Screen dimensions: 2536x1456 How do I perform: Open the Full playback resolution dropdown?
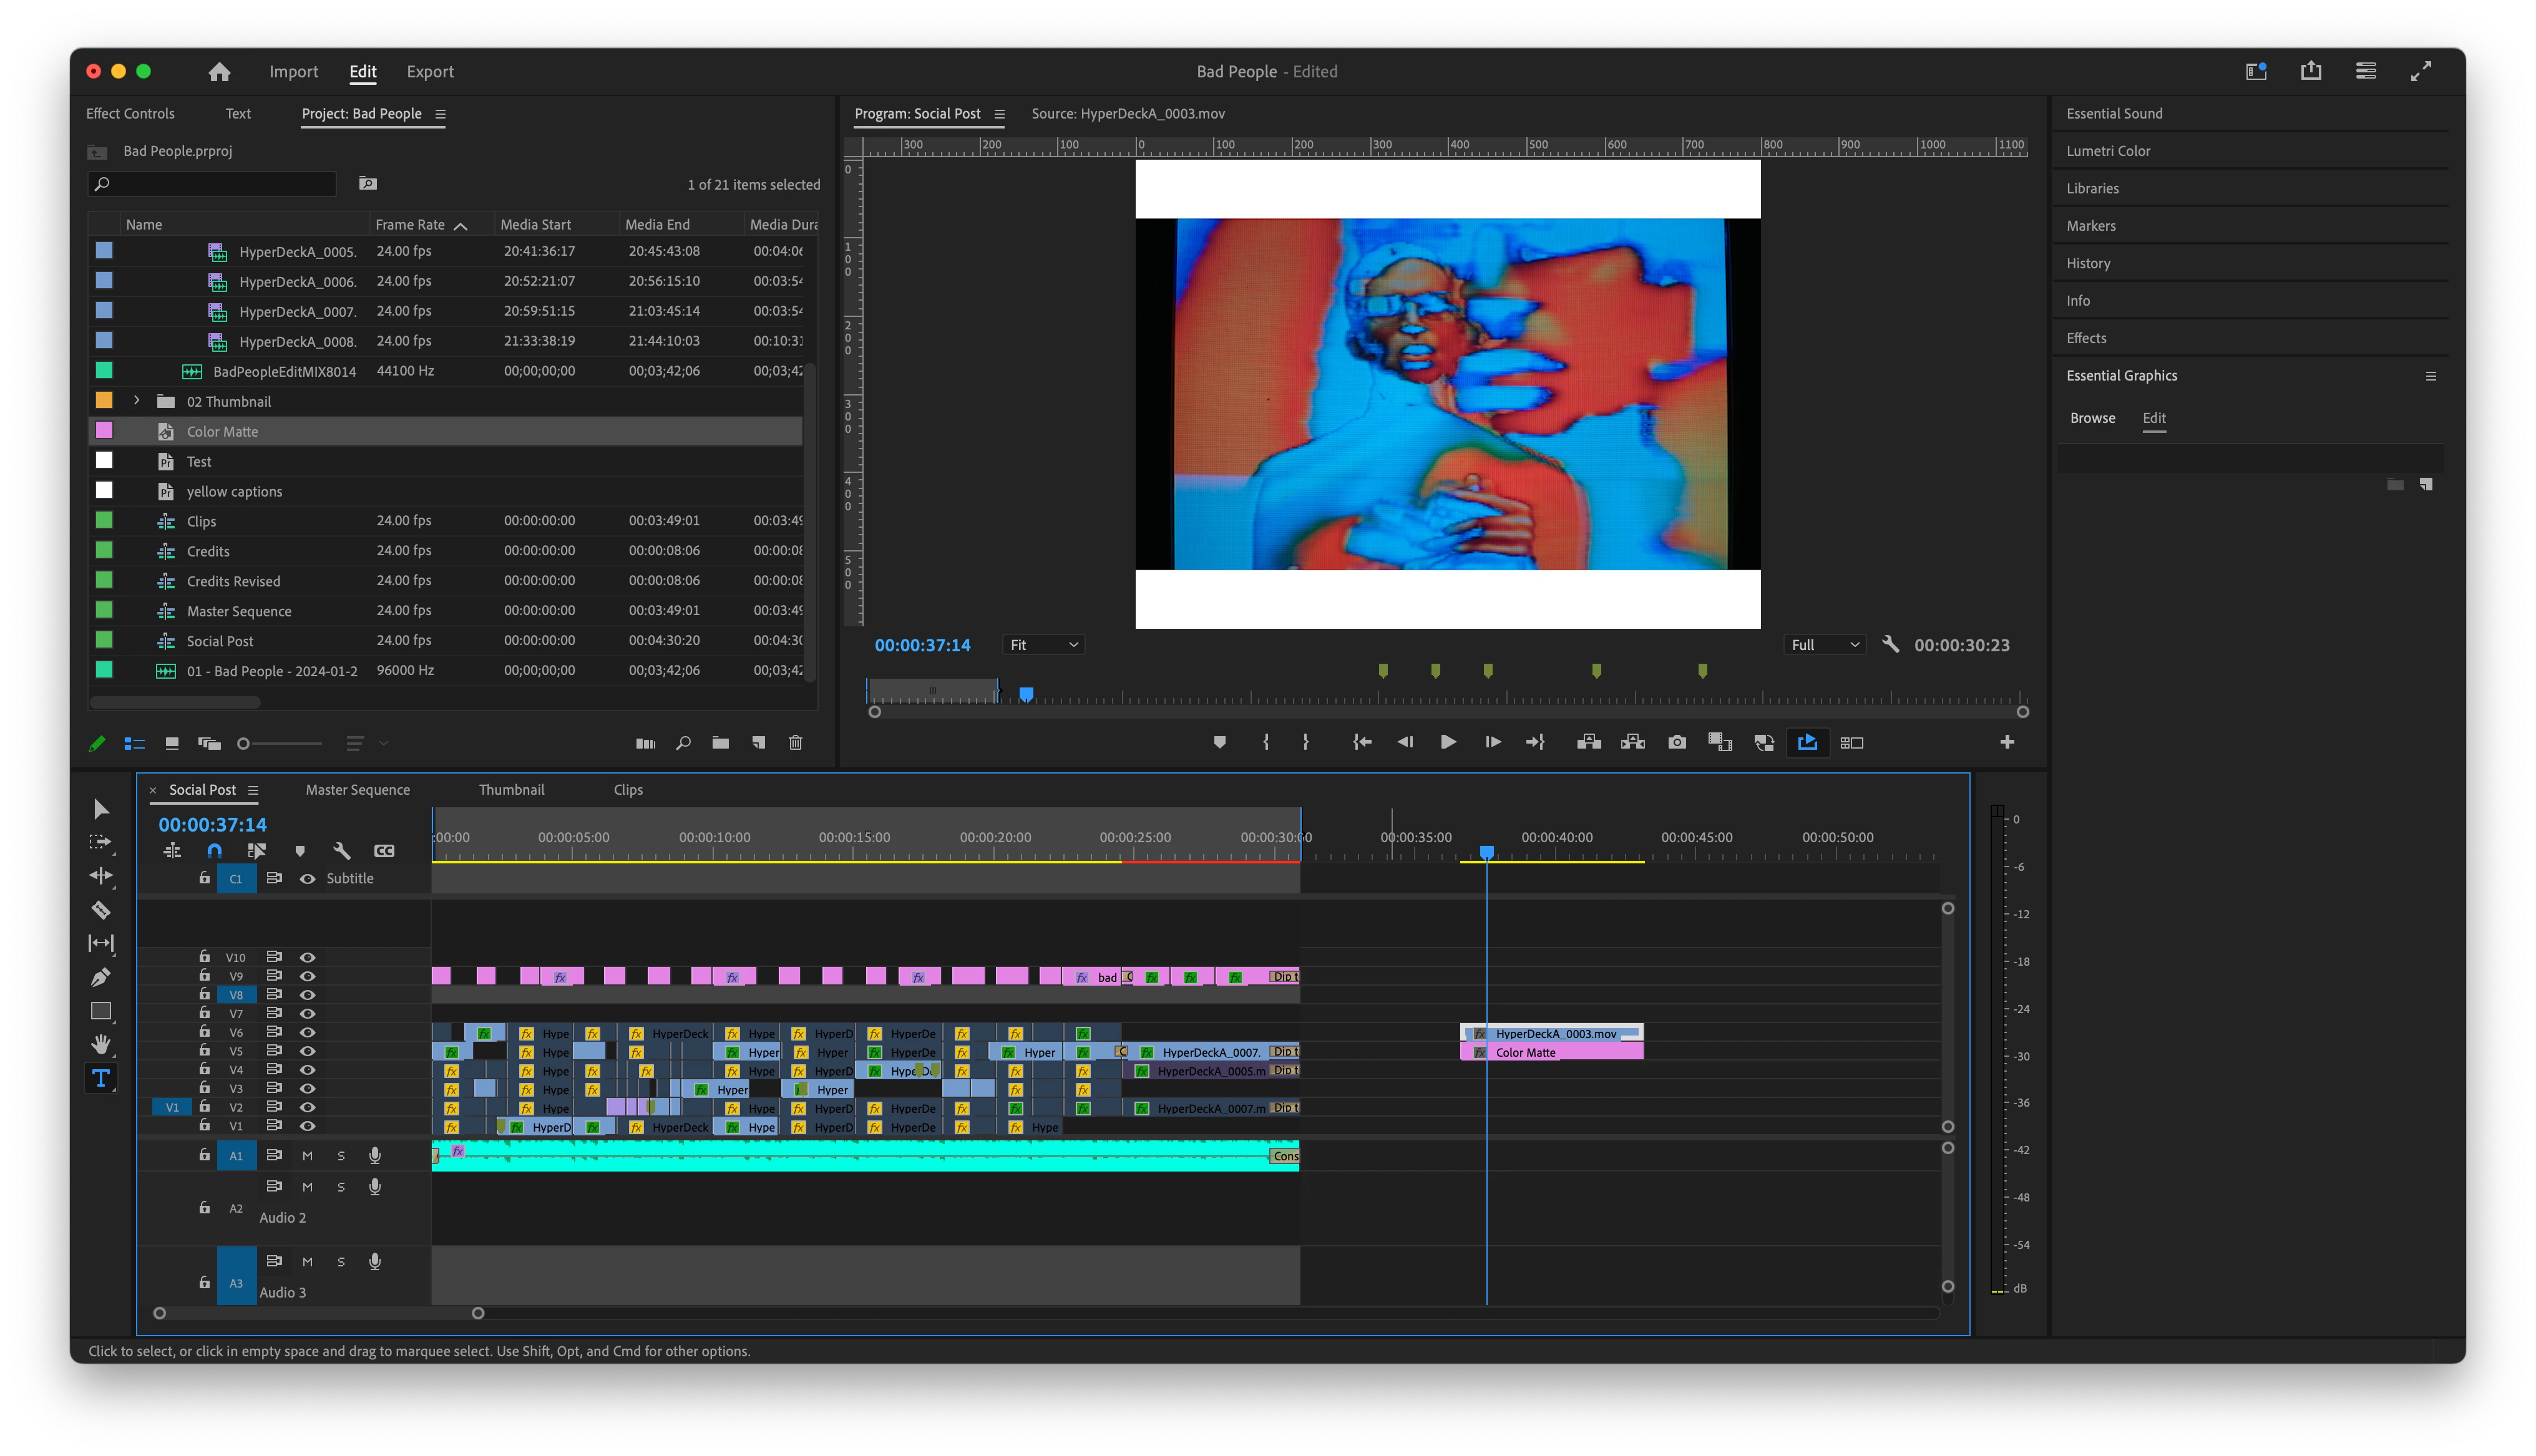click(1824, 645)
